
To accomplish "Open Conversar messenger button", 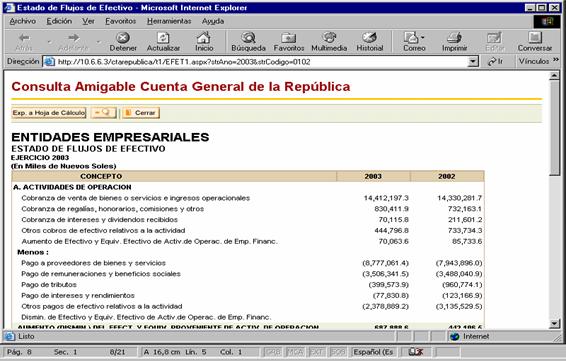I will pyautogui.click(x=535, y=42).
